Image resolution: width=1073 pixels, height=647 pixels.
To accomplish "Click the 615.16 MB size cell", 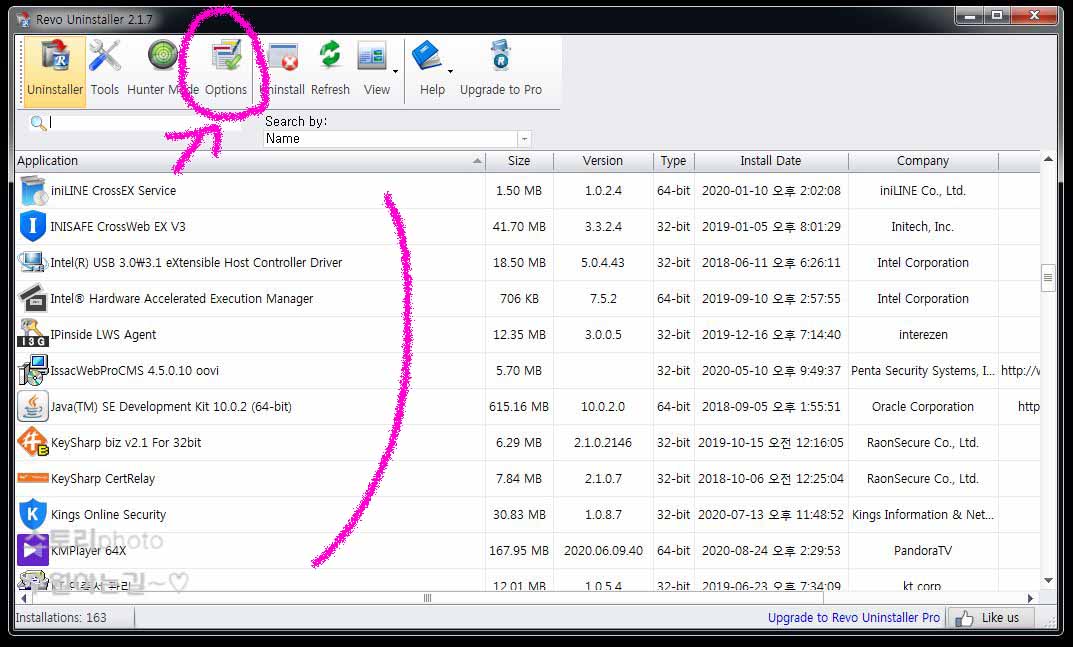I will (519, 407).
